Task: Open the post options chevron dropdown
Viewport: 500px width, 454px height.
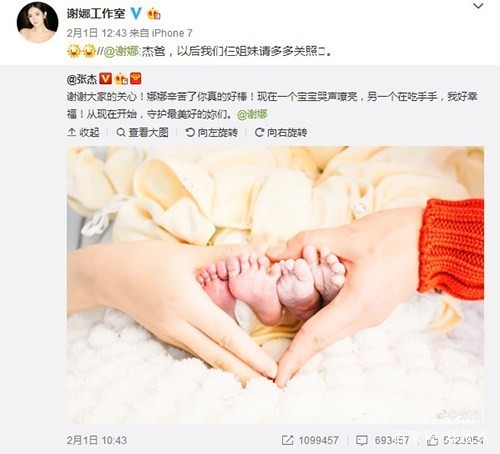Action: click(478, 6)
